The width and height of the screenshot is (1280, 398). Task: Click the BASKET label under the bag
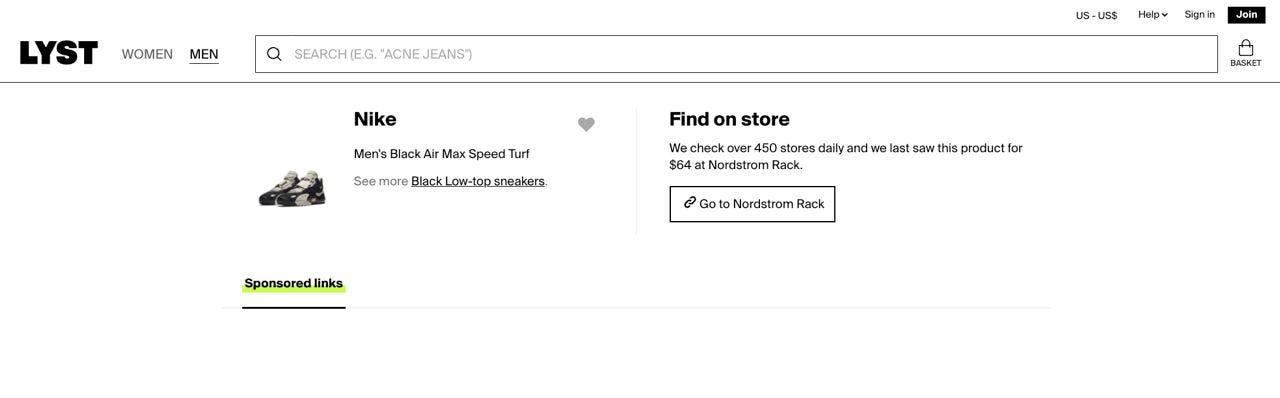[x=1246, y=63]
